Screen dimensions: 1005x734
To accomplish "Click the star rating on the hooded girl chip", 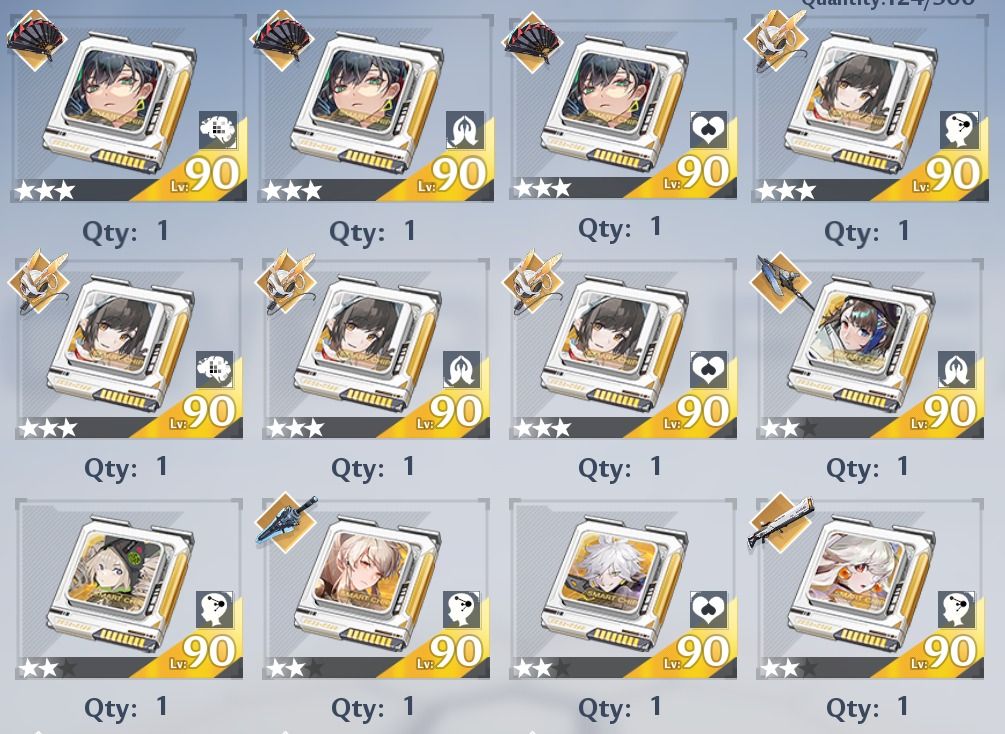I will (48, 668).
